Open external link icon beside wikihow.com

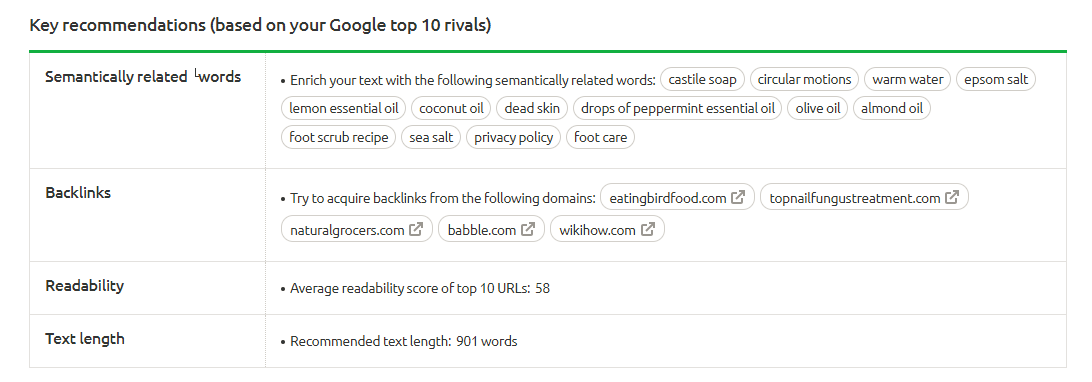648,229
